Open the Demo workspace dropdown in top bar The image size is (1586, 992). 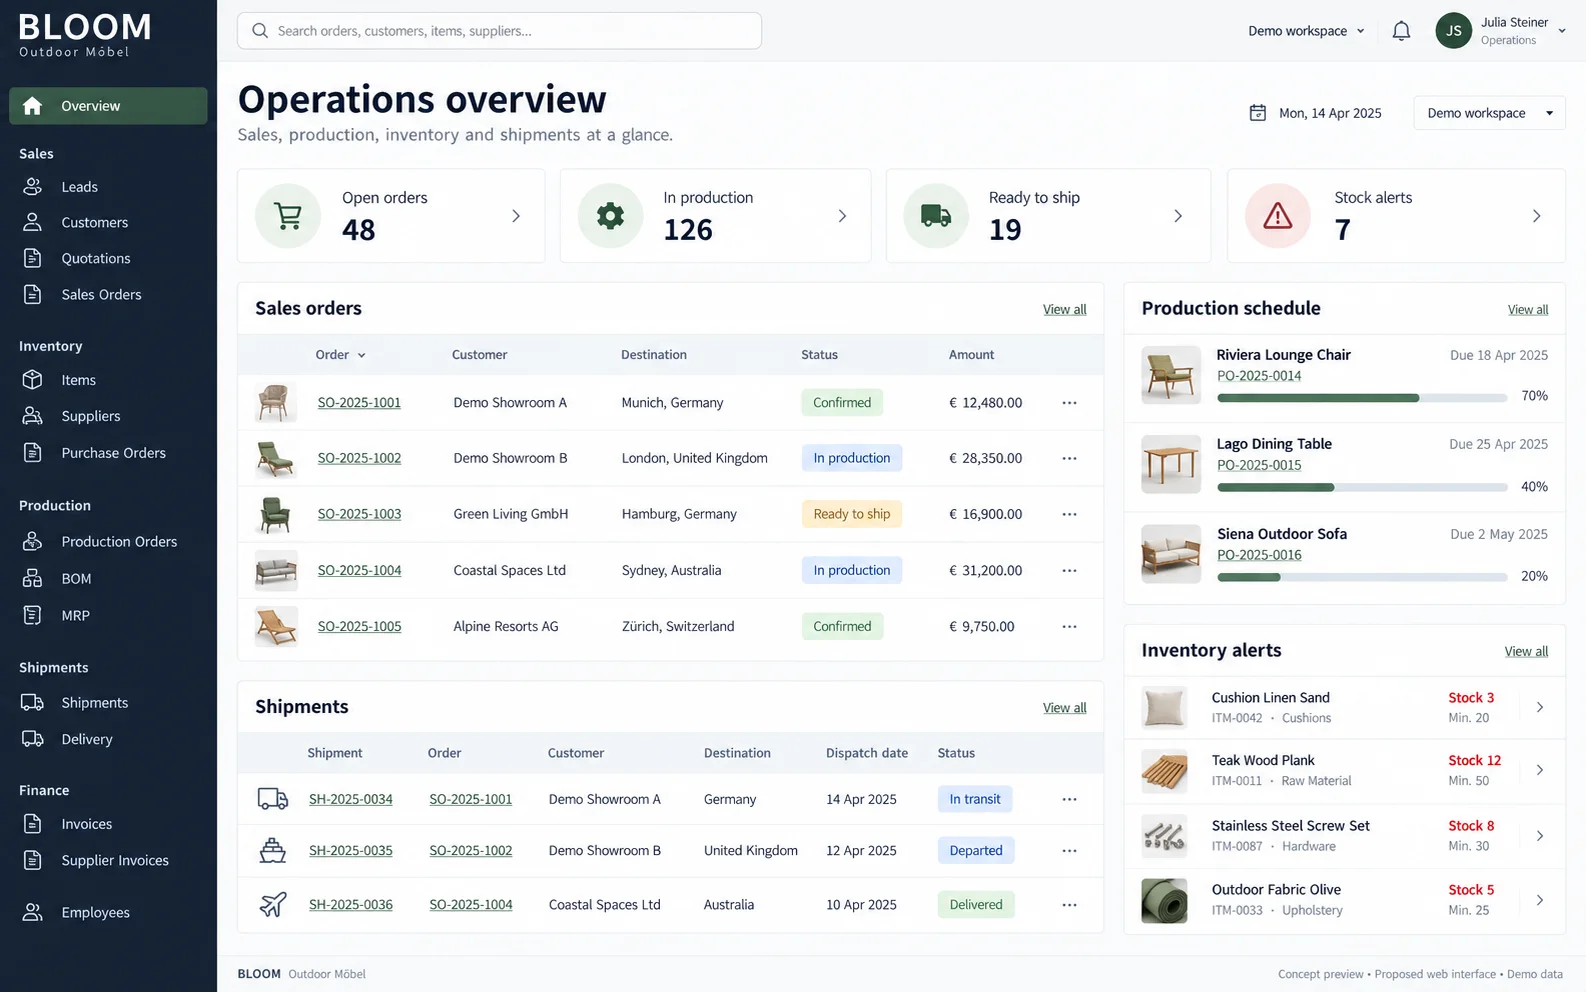click(1306, 31)
